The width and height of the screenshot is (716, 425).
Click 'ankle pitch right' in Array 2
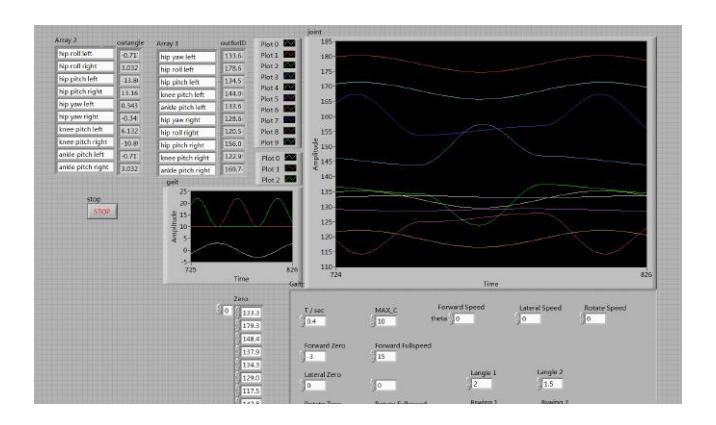85,167
